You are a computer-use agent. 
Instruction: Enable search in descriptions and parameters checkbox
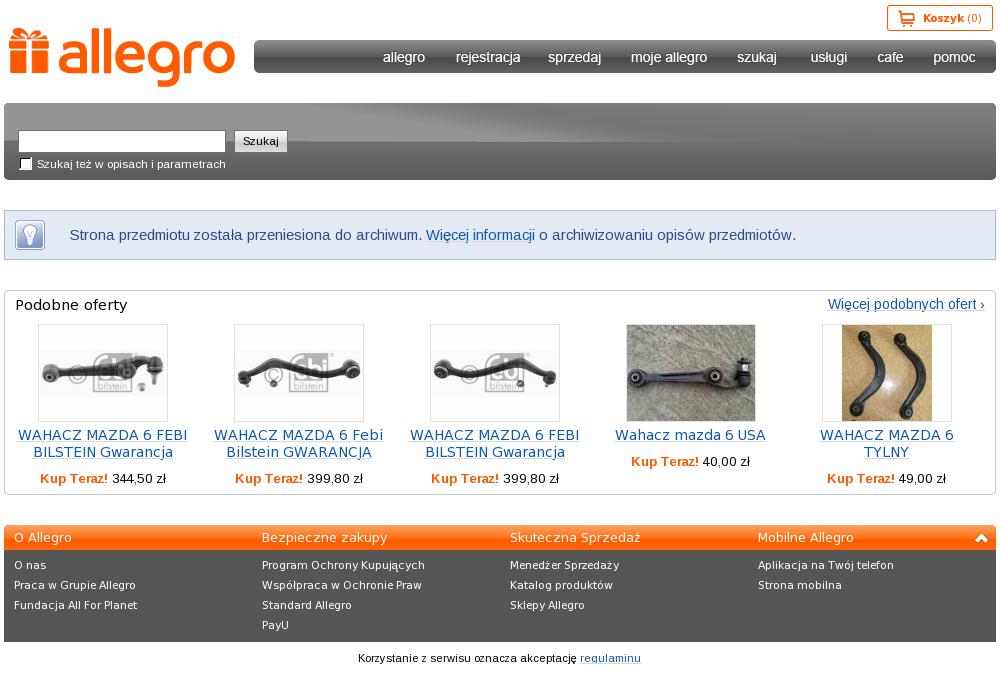(26, 164)
